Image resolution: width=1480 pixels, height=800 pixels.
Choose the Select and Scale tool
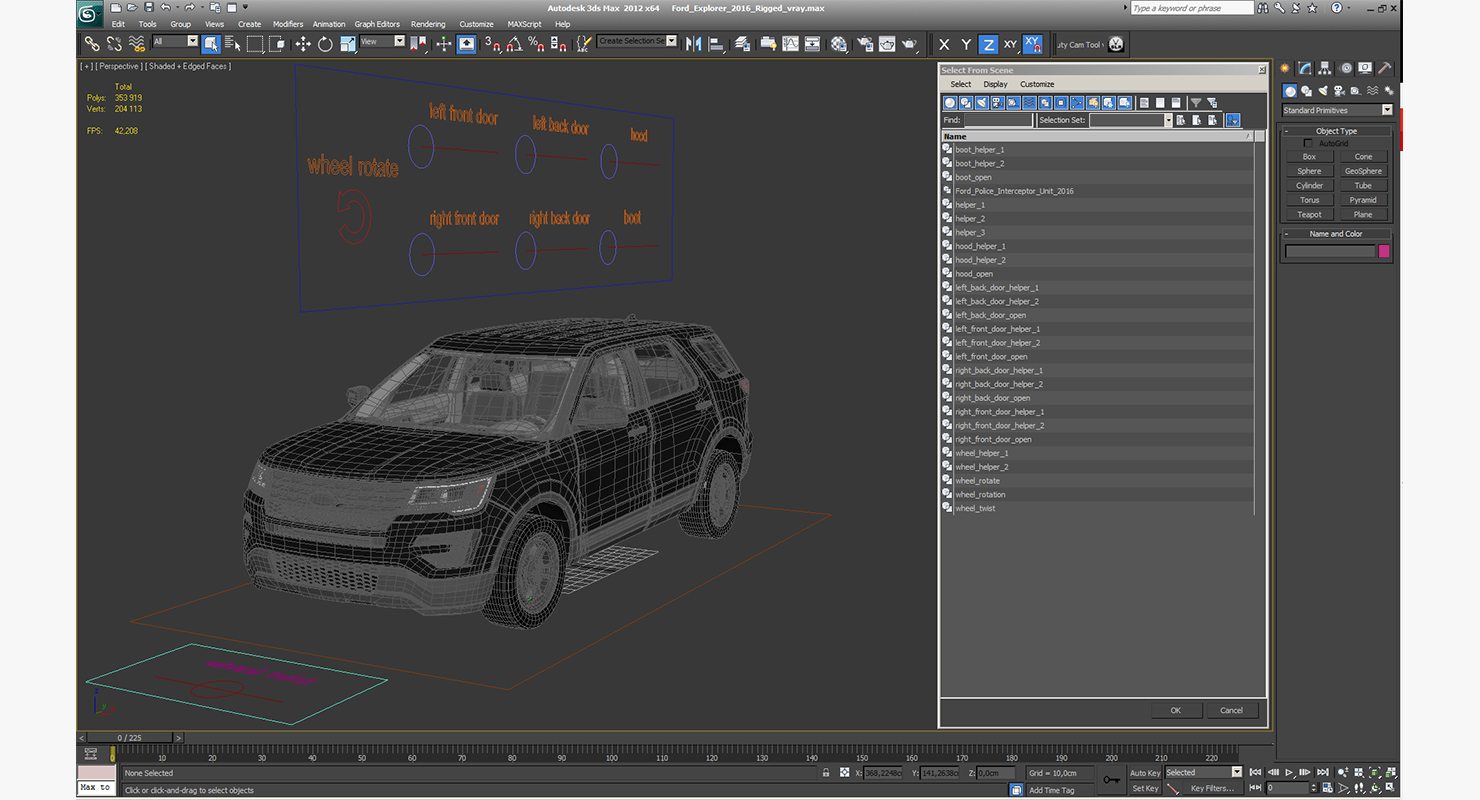[x=347, y=44]
